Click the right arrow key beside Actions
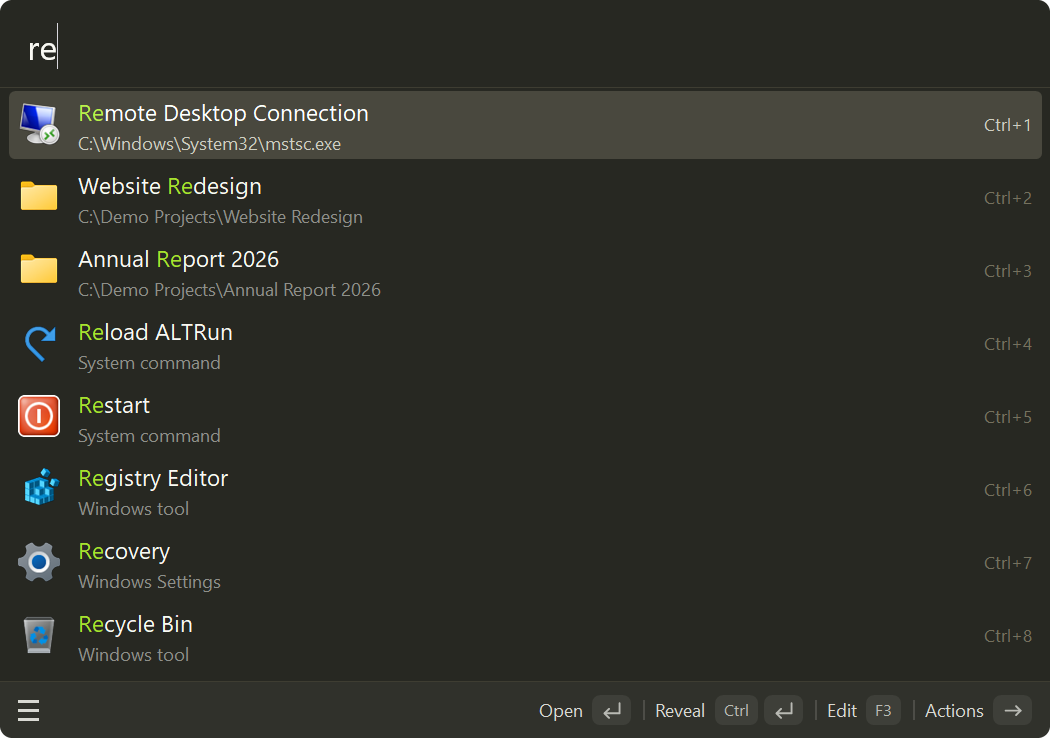 pyautogui.click(x=1012, y=711)
